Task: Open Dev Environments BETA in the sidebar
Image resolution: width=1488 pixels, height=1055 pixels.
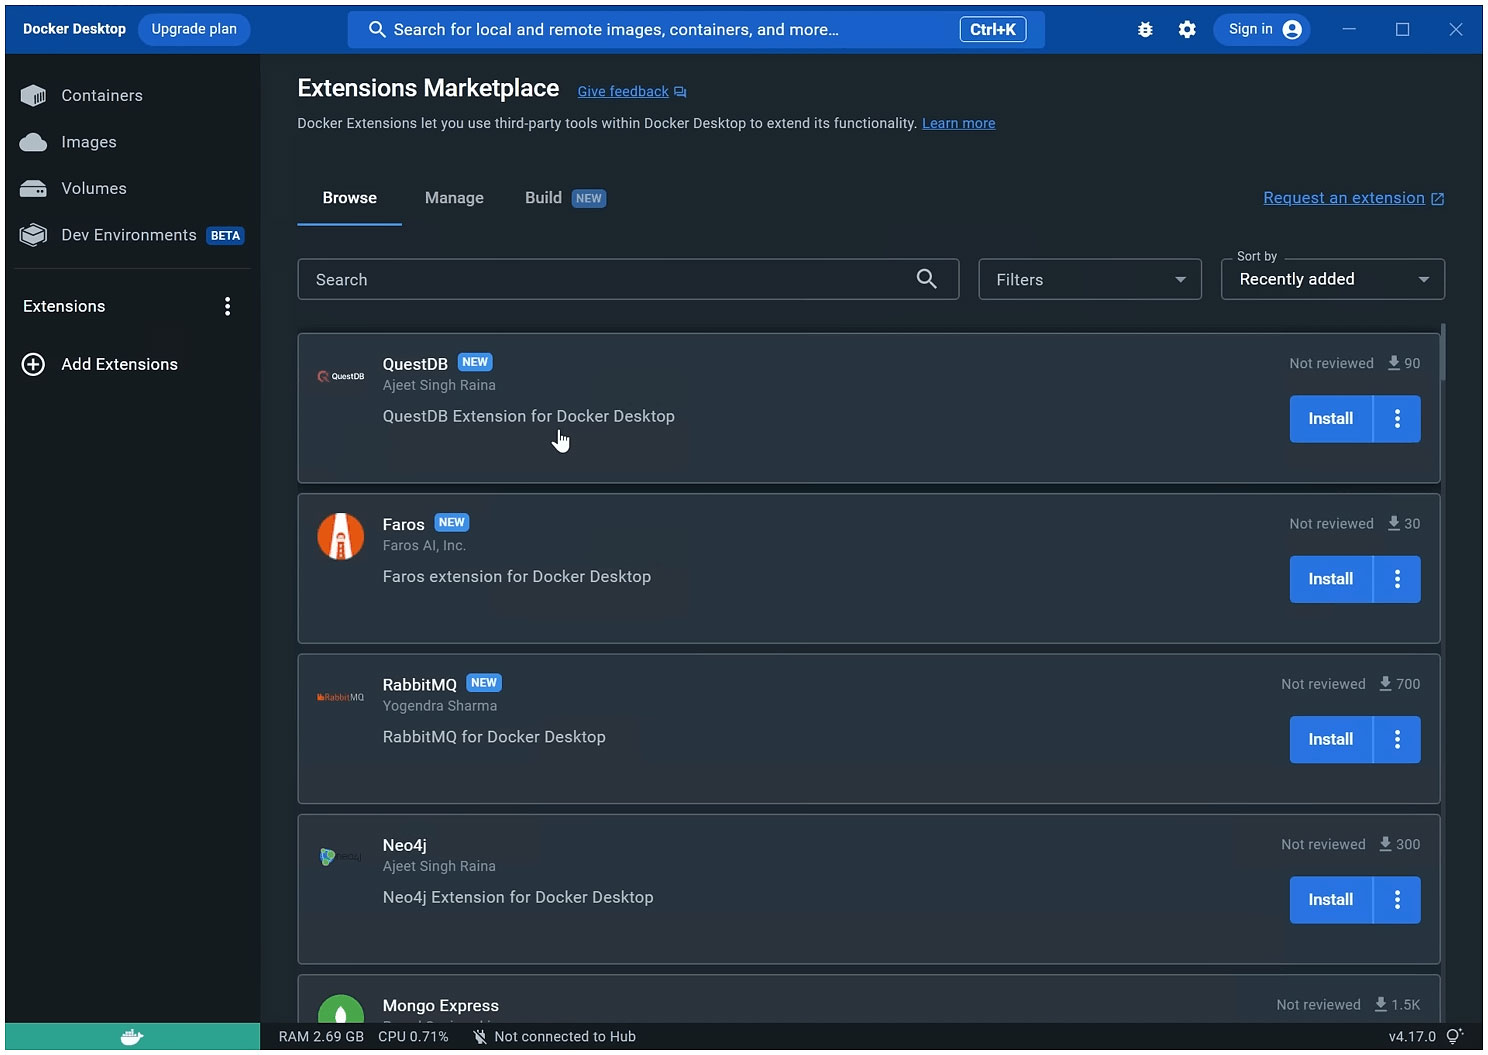Action: click(130, 235)
